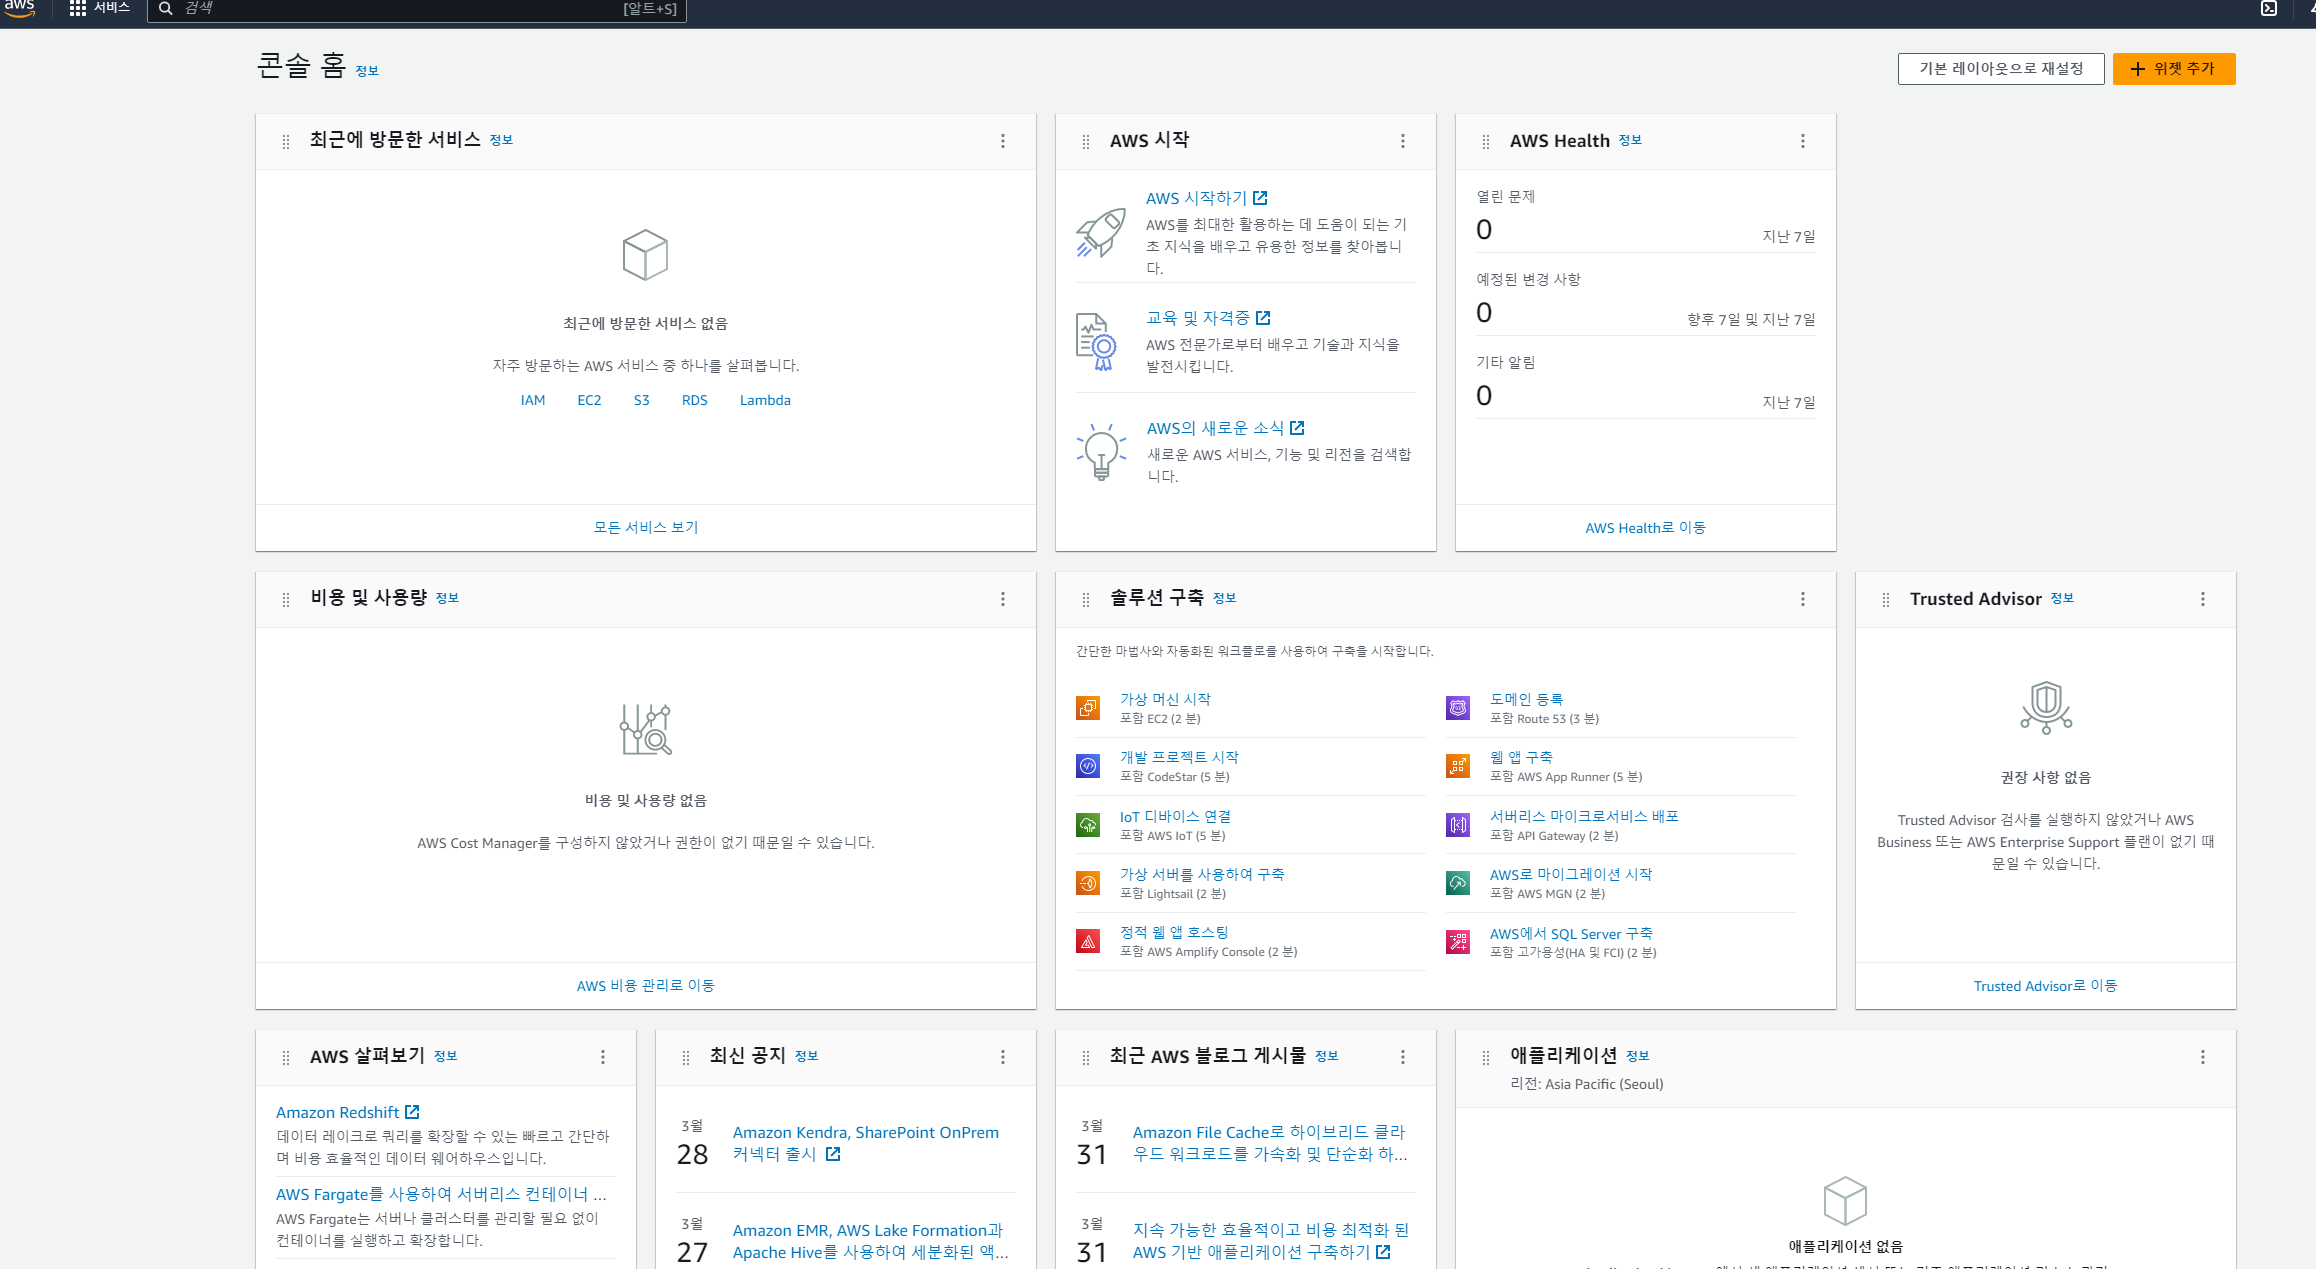Grab drag handle of Trusted Advisor widget

click(1886, 600)
